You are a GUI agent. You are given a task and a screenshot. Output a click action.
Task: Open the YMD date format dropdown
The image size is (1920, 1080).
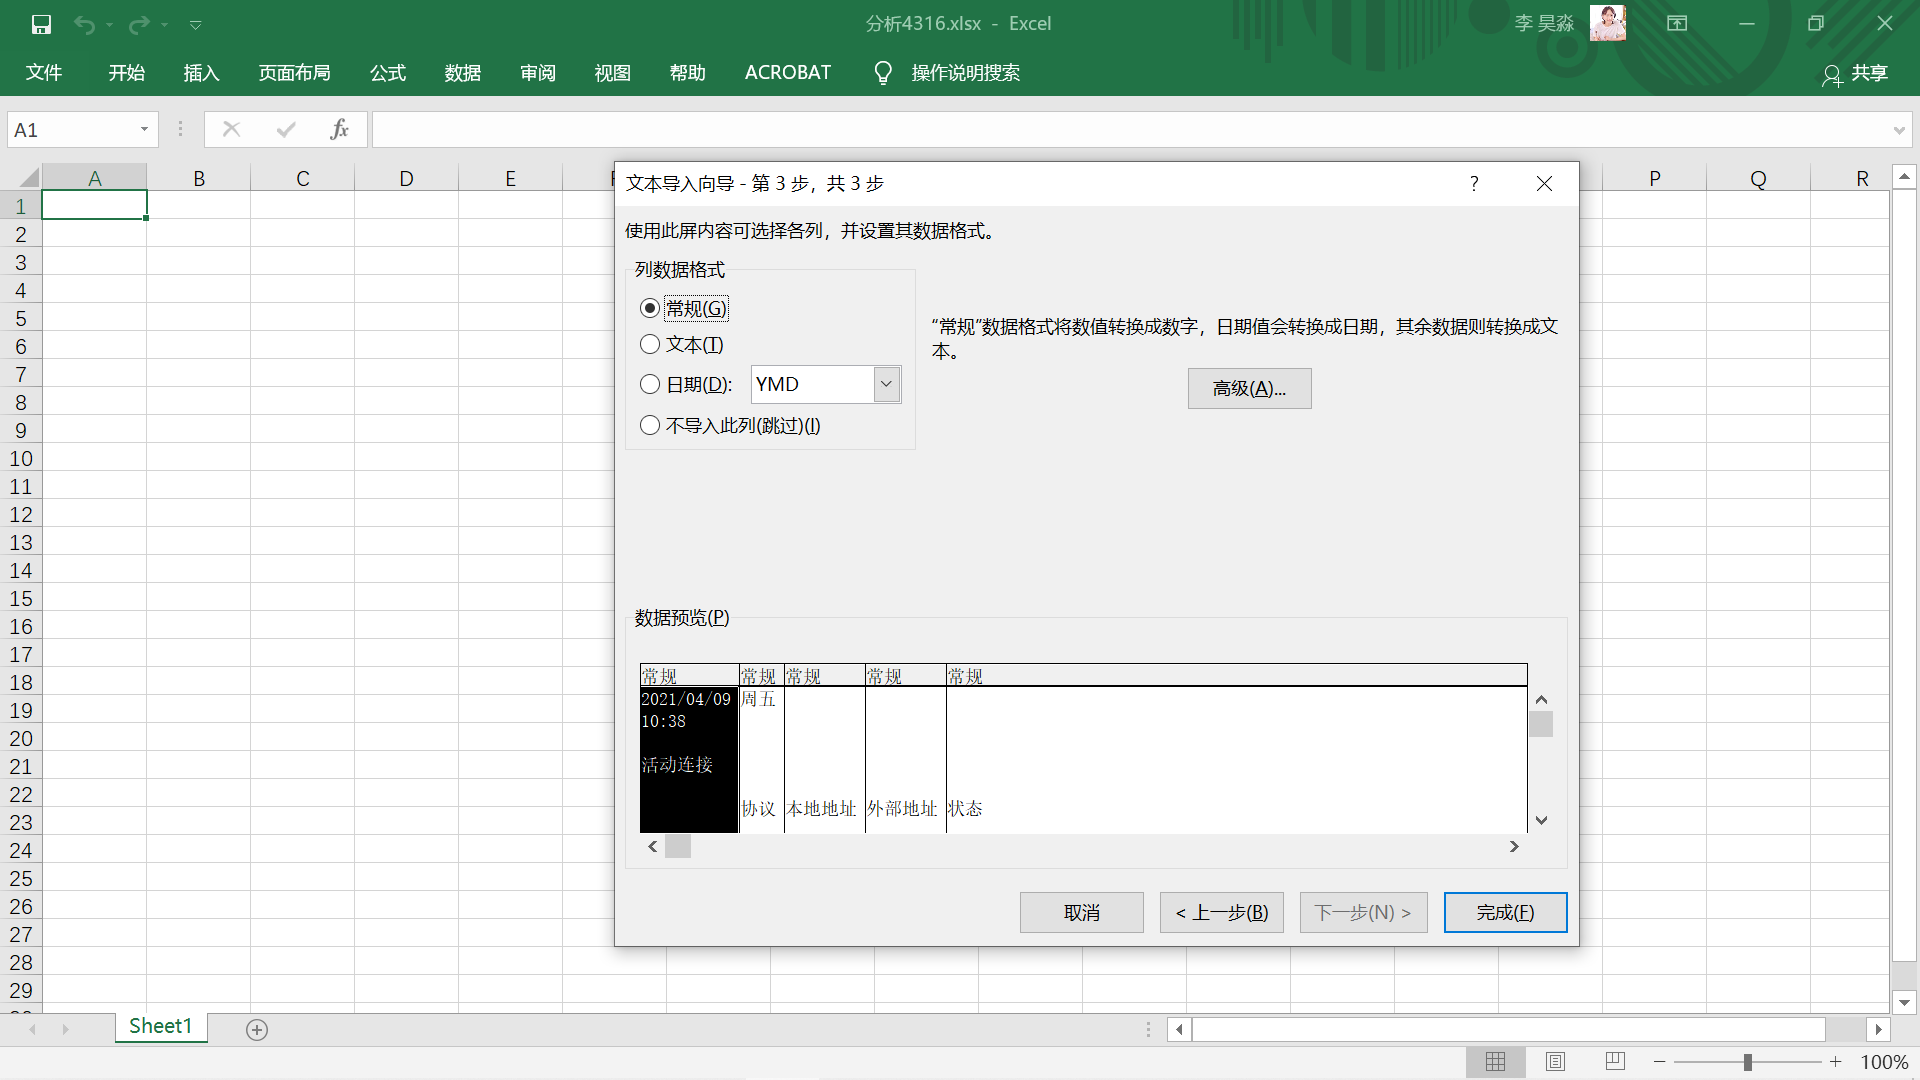click(x=886, y=385)
